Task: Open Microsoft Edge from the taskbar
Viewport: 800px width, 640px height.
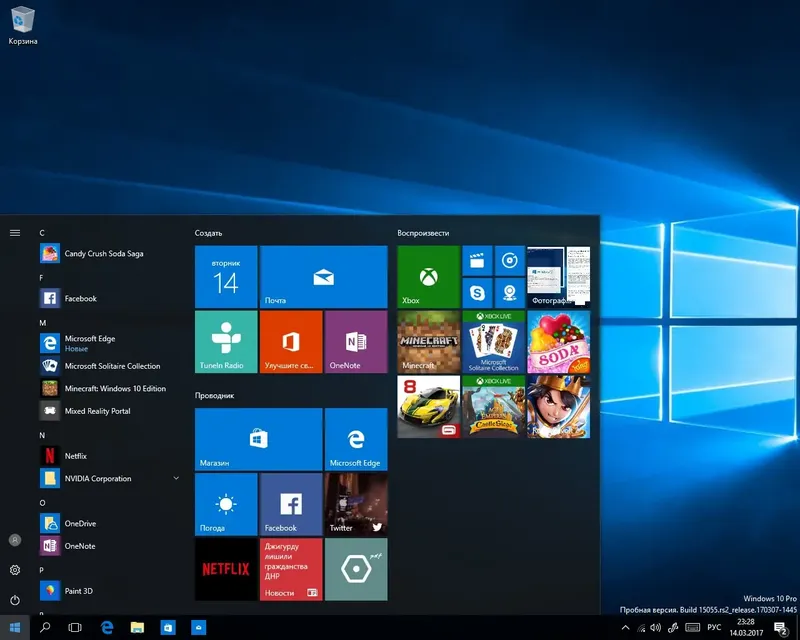Action: [x=106, y=628]
